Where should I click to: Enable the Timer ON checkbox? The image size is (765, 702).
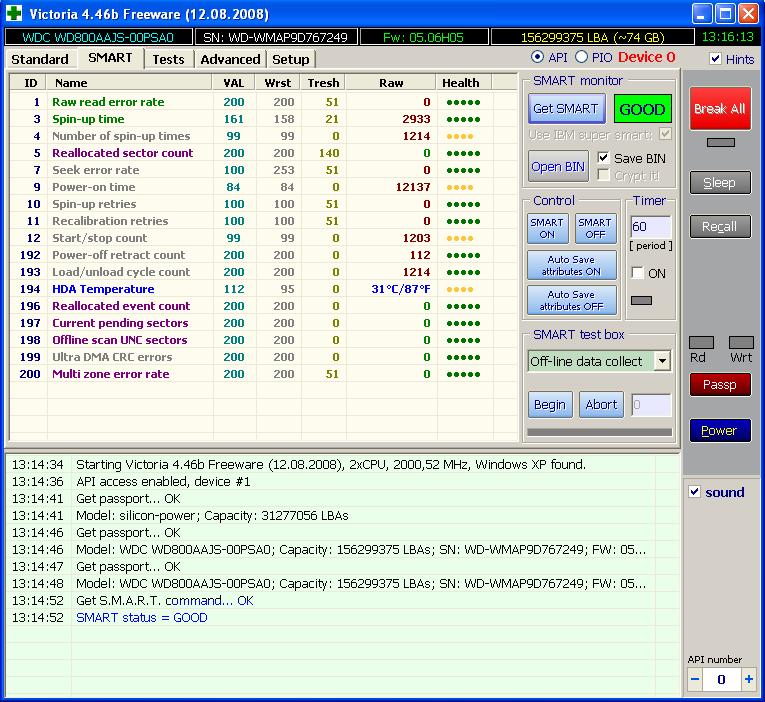point(637,273)
